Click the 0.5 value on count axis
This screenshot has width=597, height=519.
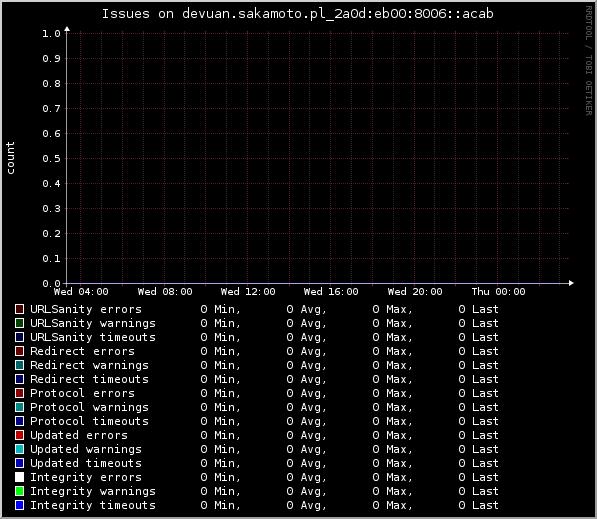pyautogui.click(x=51, y=159)
